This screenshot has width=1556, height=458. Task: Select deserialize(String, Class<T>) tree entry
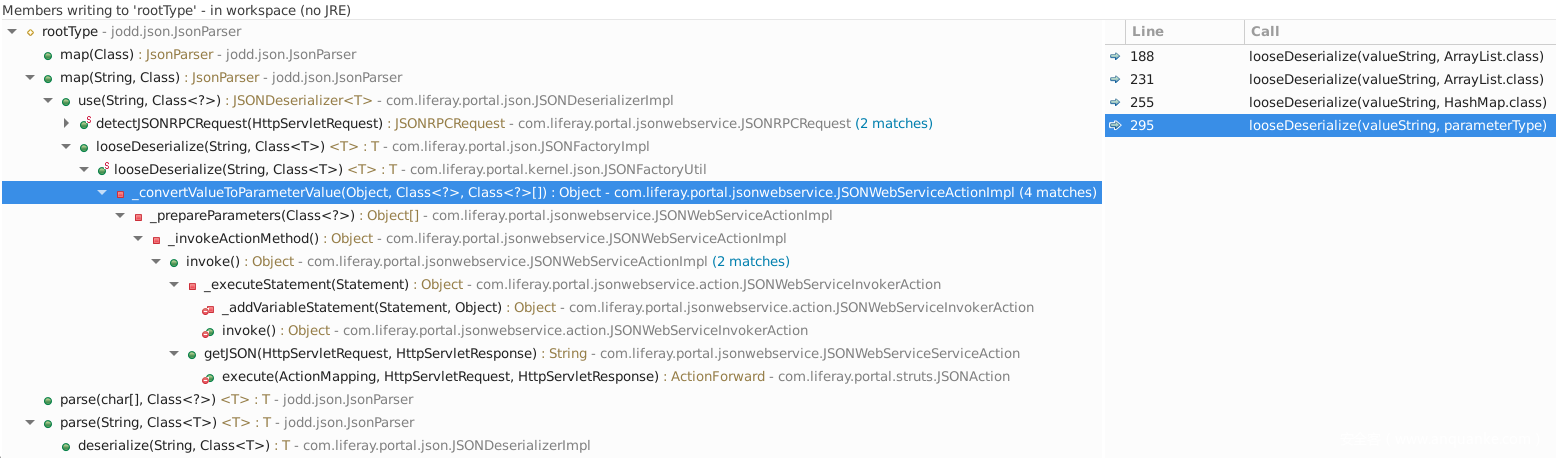[173, 446]
